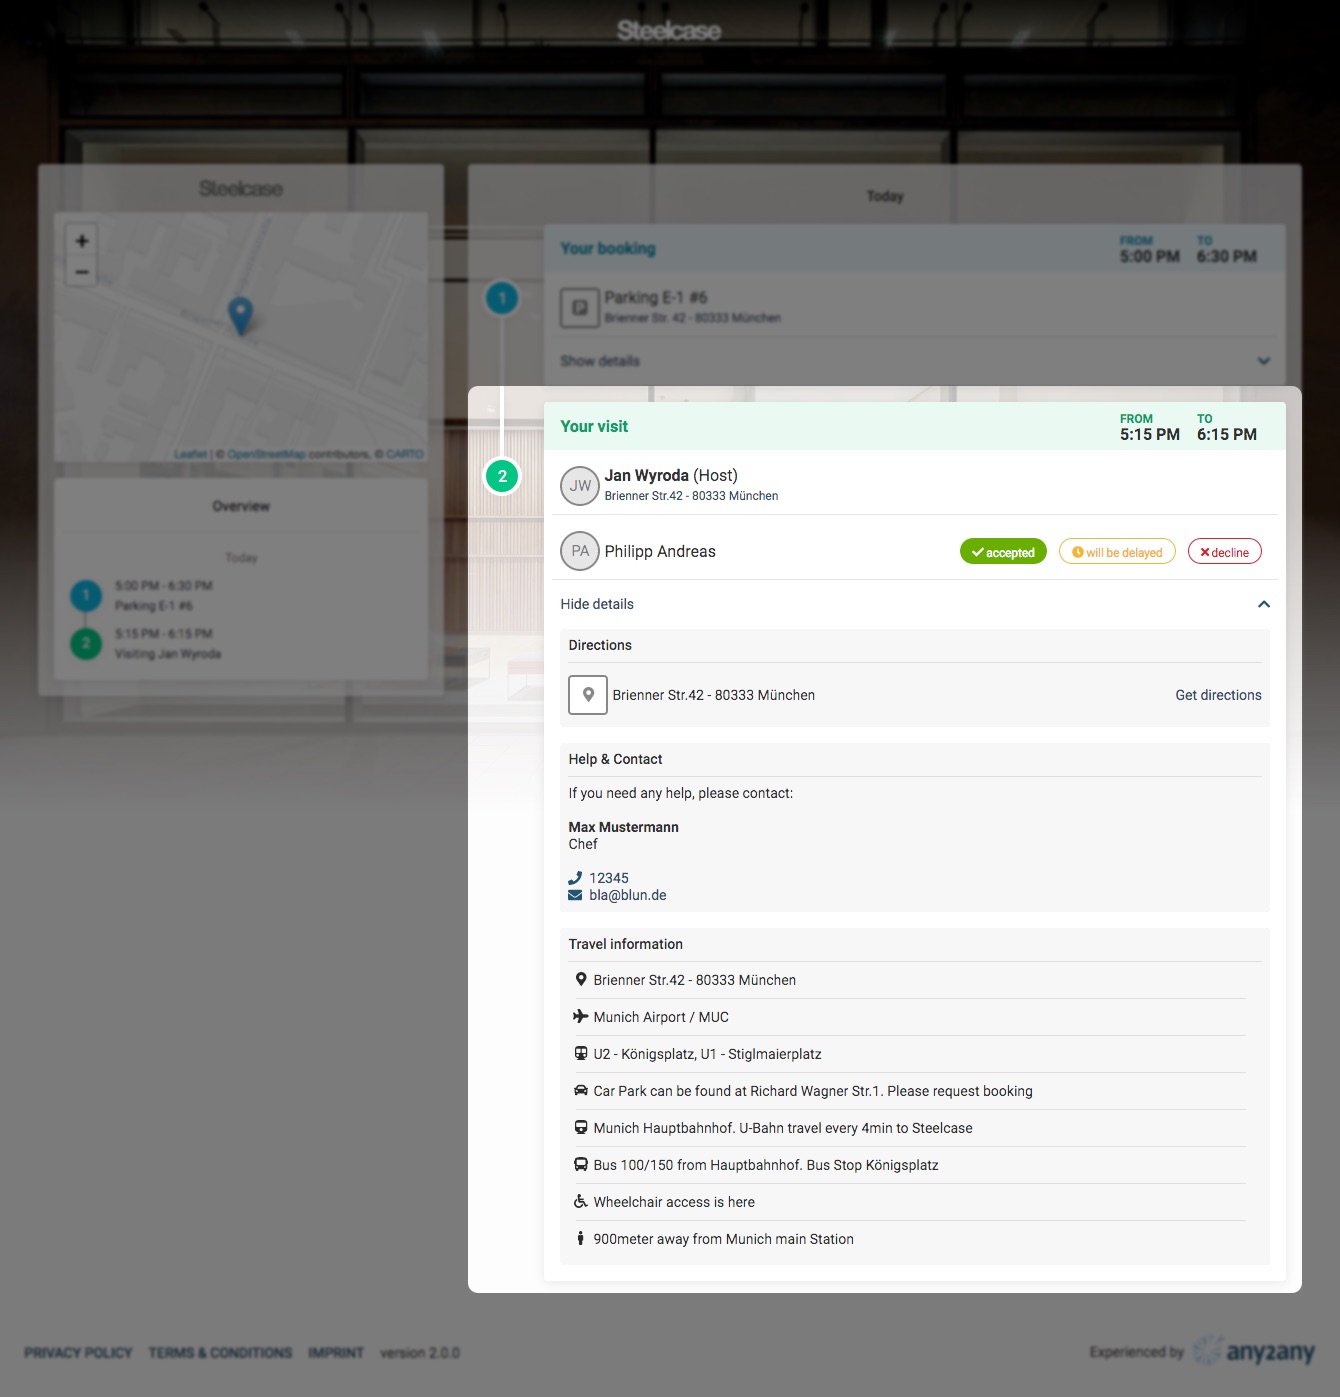Expand booking details using down chevron

click(1264, 361)
